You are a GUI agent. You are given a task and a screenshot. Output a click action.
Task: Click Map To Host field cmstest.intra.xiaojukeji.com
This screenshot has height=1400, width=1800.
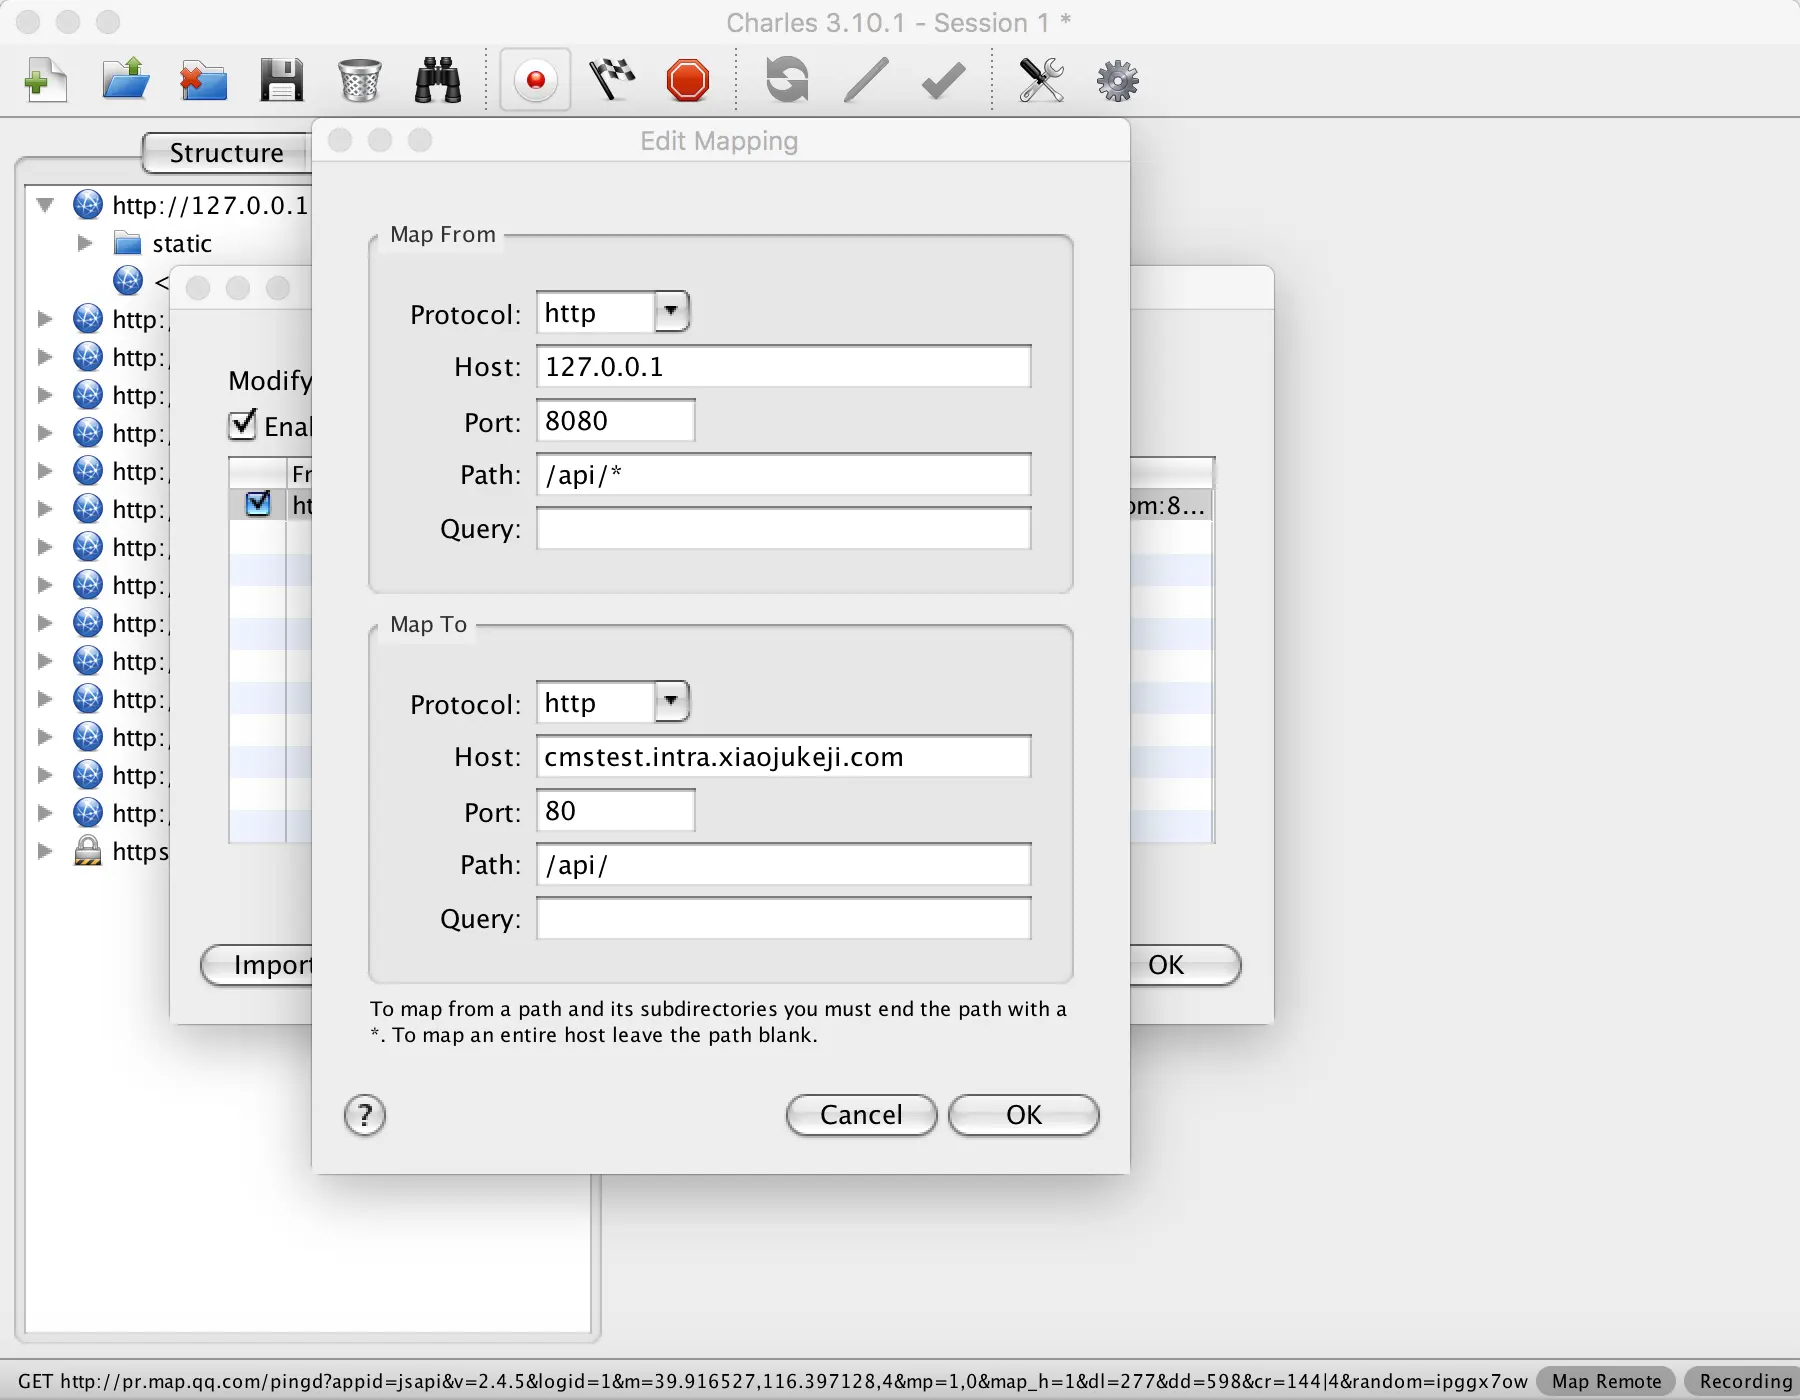click(x=784, y=756)
